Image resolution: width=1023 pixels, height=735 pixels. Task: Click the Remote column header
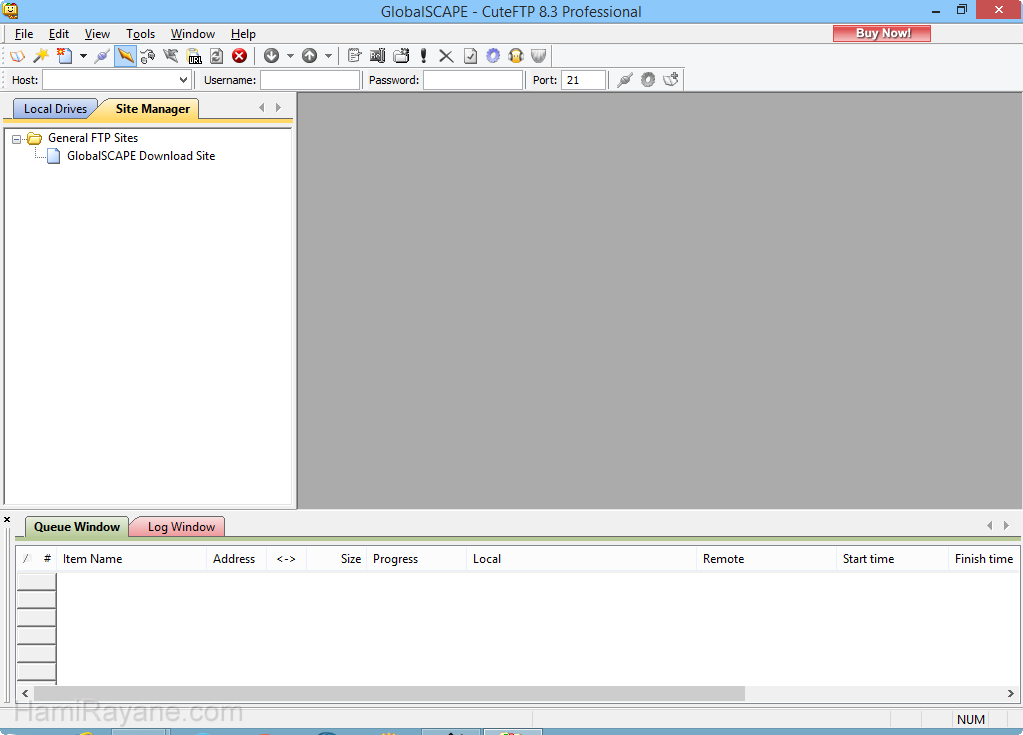point(767,559)
